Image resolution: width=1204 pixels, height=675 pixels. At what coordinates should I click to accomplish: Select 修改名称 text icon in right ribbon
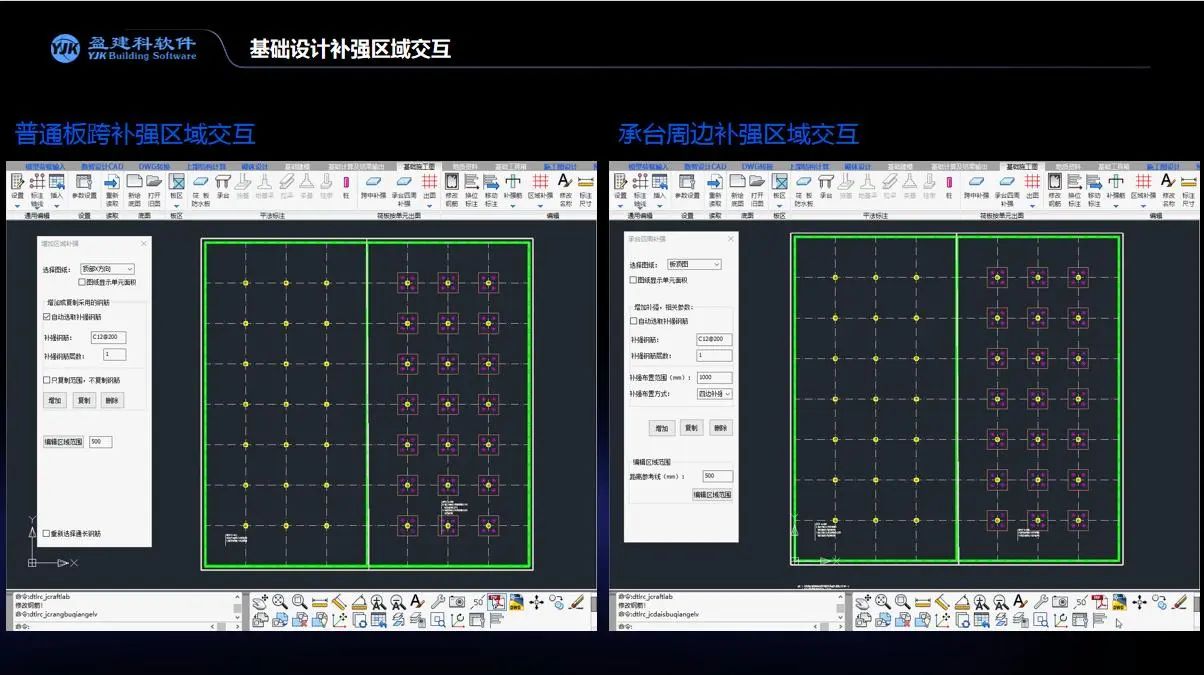click(1168, 184)
